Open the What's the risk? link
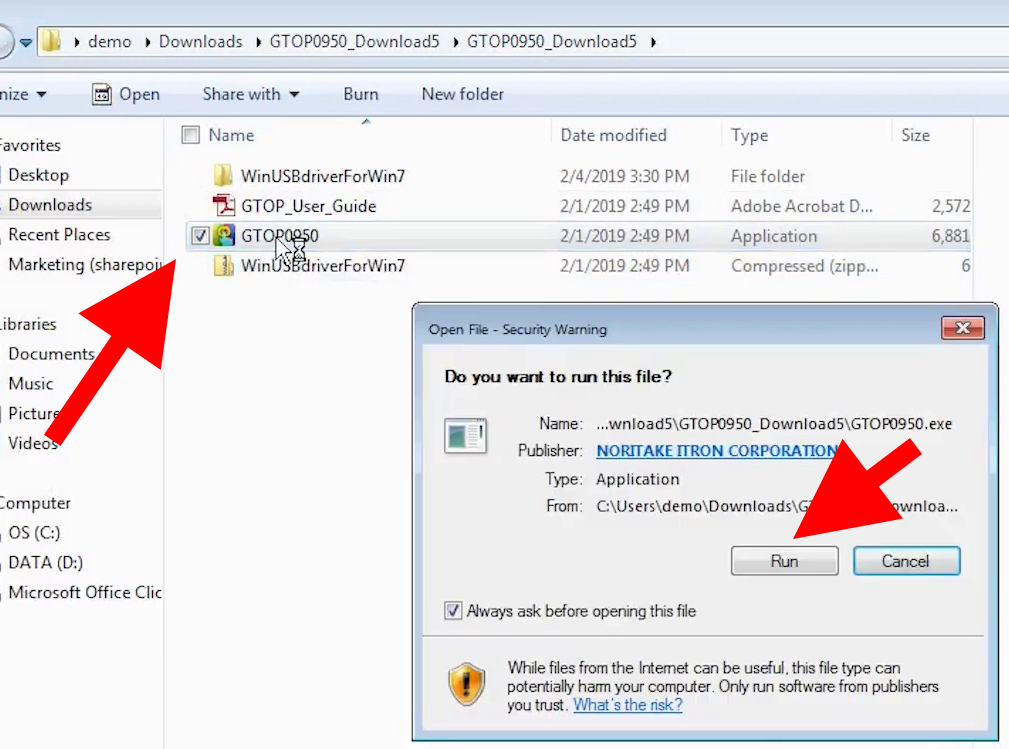This screenshot has width=1009, height=749. pos(627,705)
